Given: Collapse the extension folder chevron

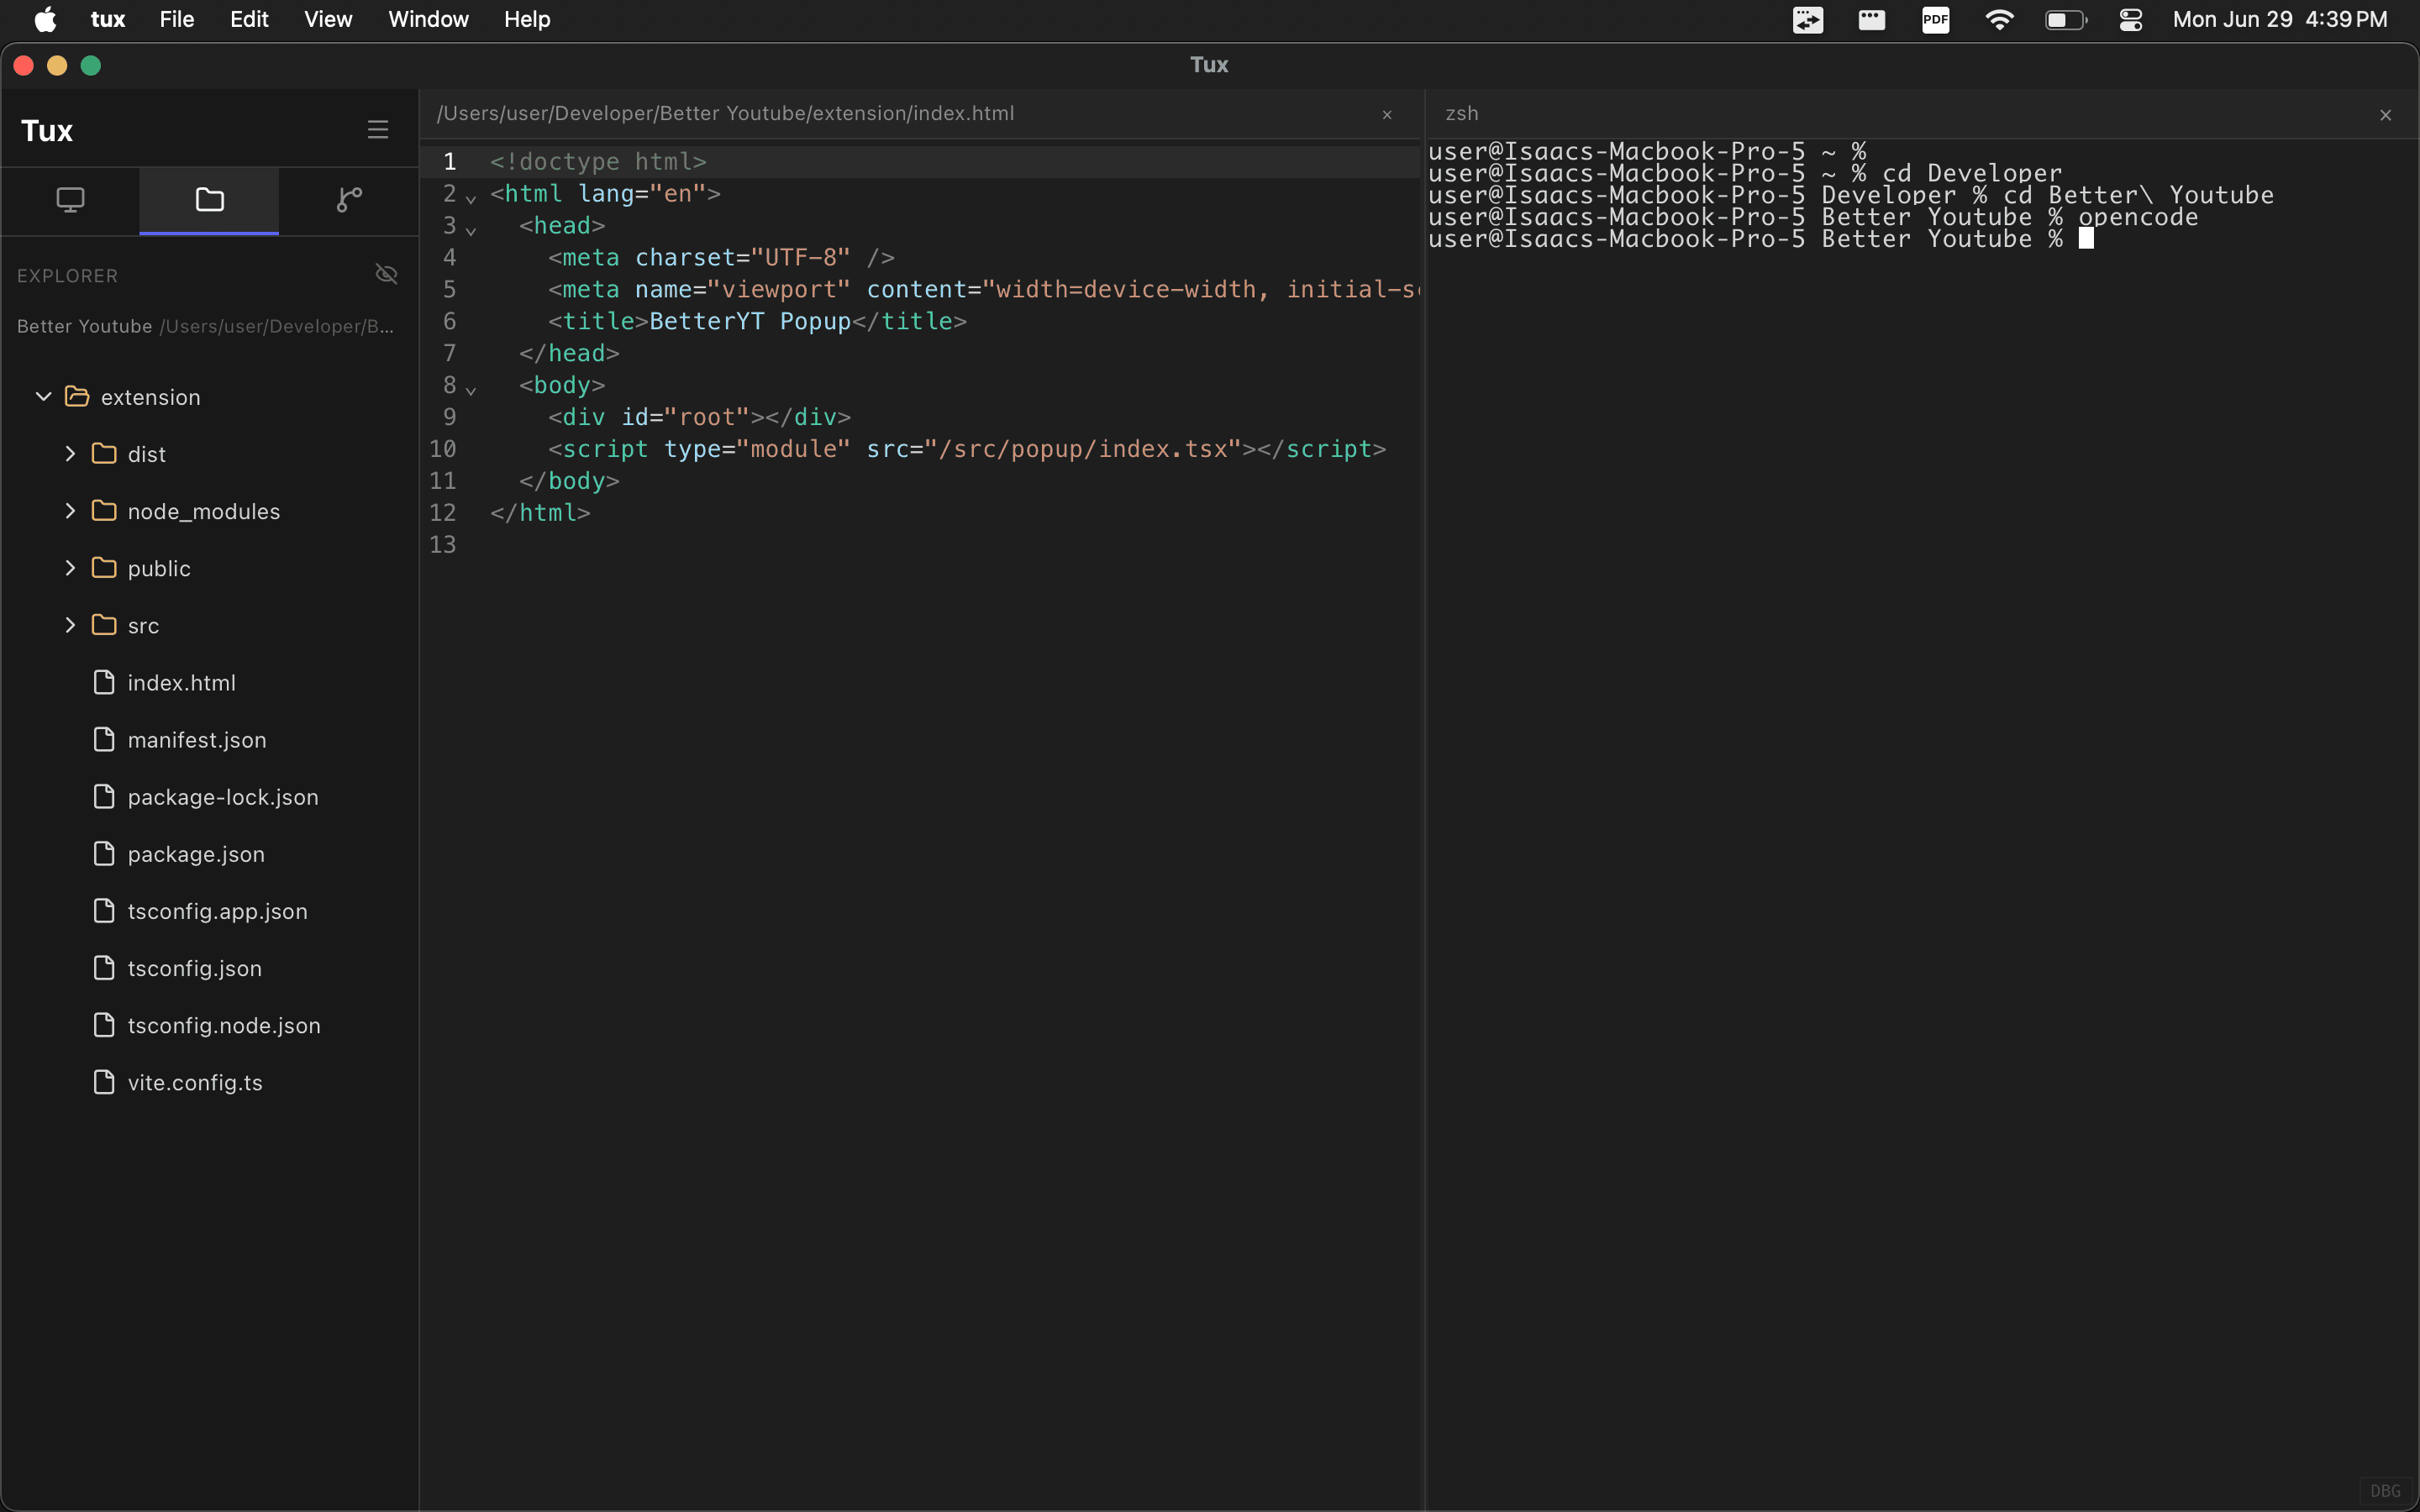Looking at the screenshot, I should click(43, 397).
